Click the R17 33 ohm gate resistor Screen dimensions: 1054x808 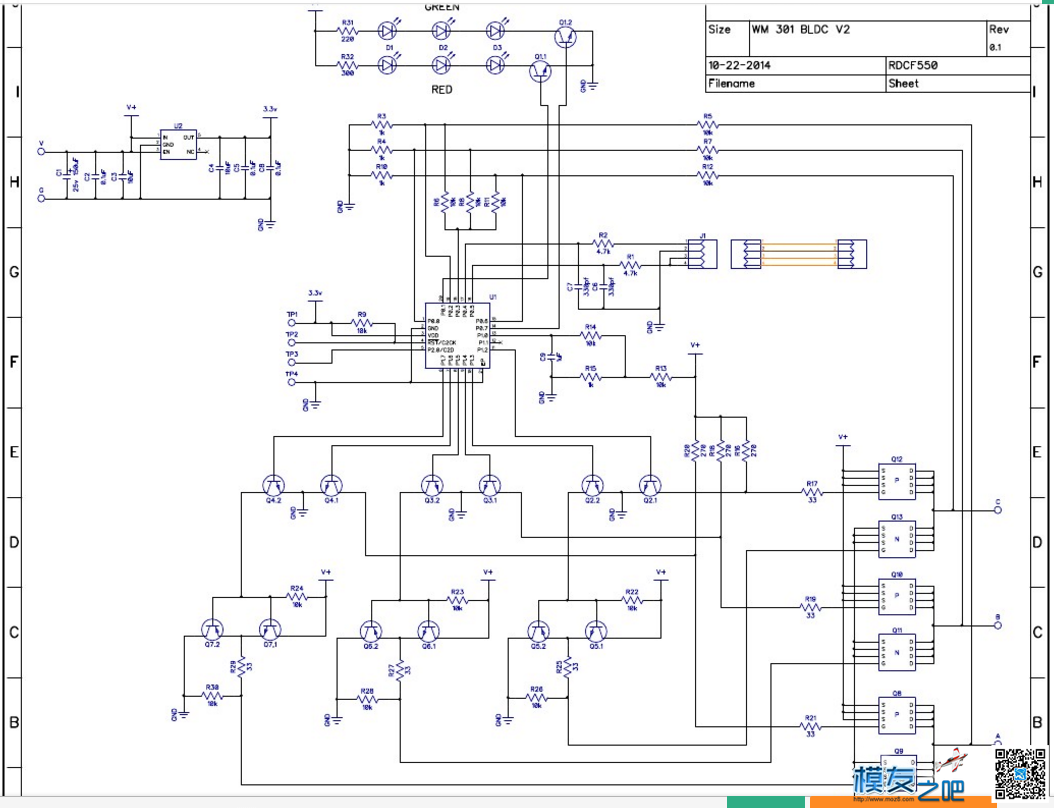812,492
